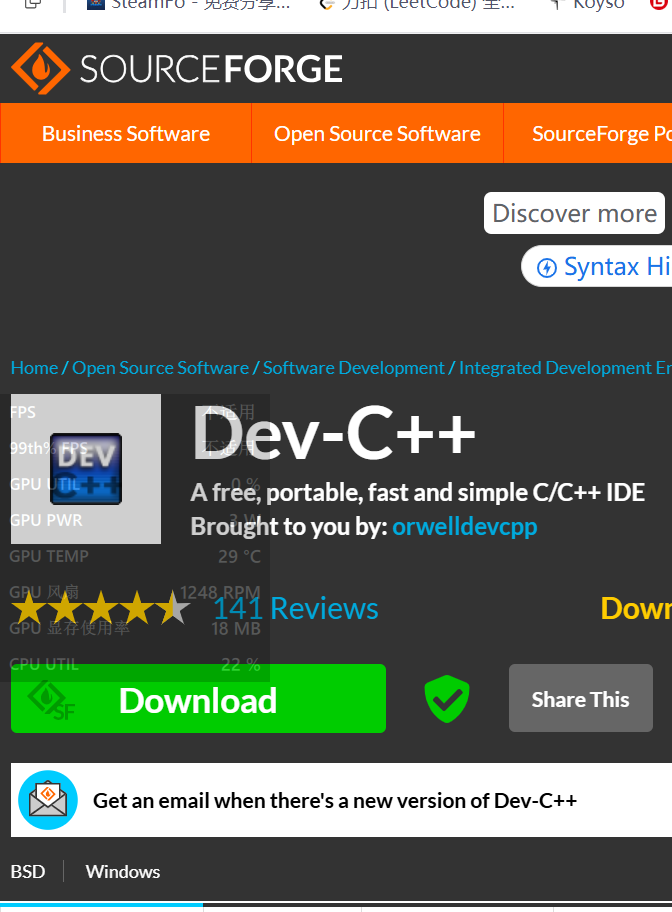Switch to the Koyso browser tab

coord(588,5)
